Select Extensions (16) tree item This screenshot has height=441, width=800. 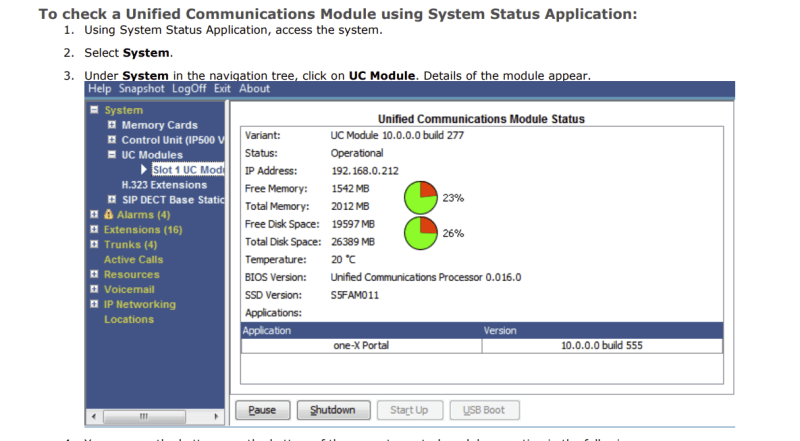click(143, 230)
